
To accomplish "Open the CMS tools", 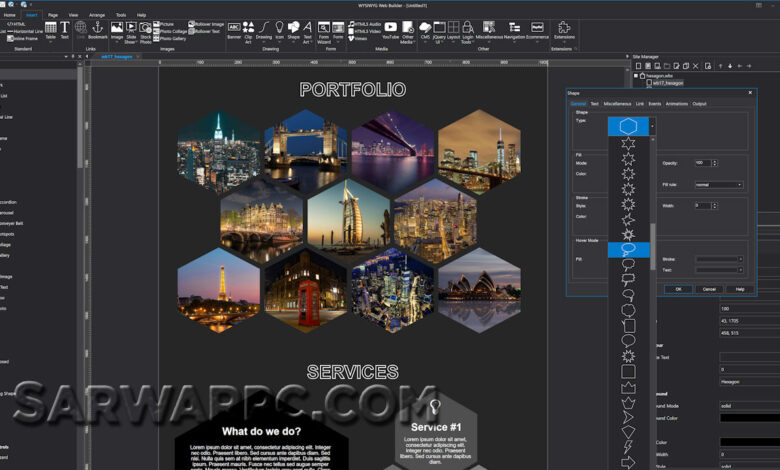I will (x=425, y=30).
